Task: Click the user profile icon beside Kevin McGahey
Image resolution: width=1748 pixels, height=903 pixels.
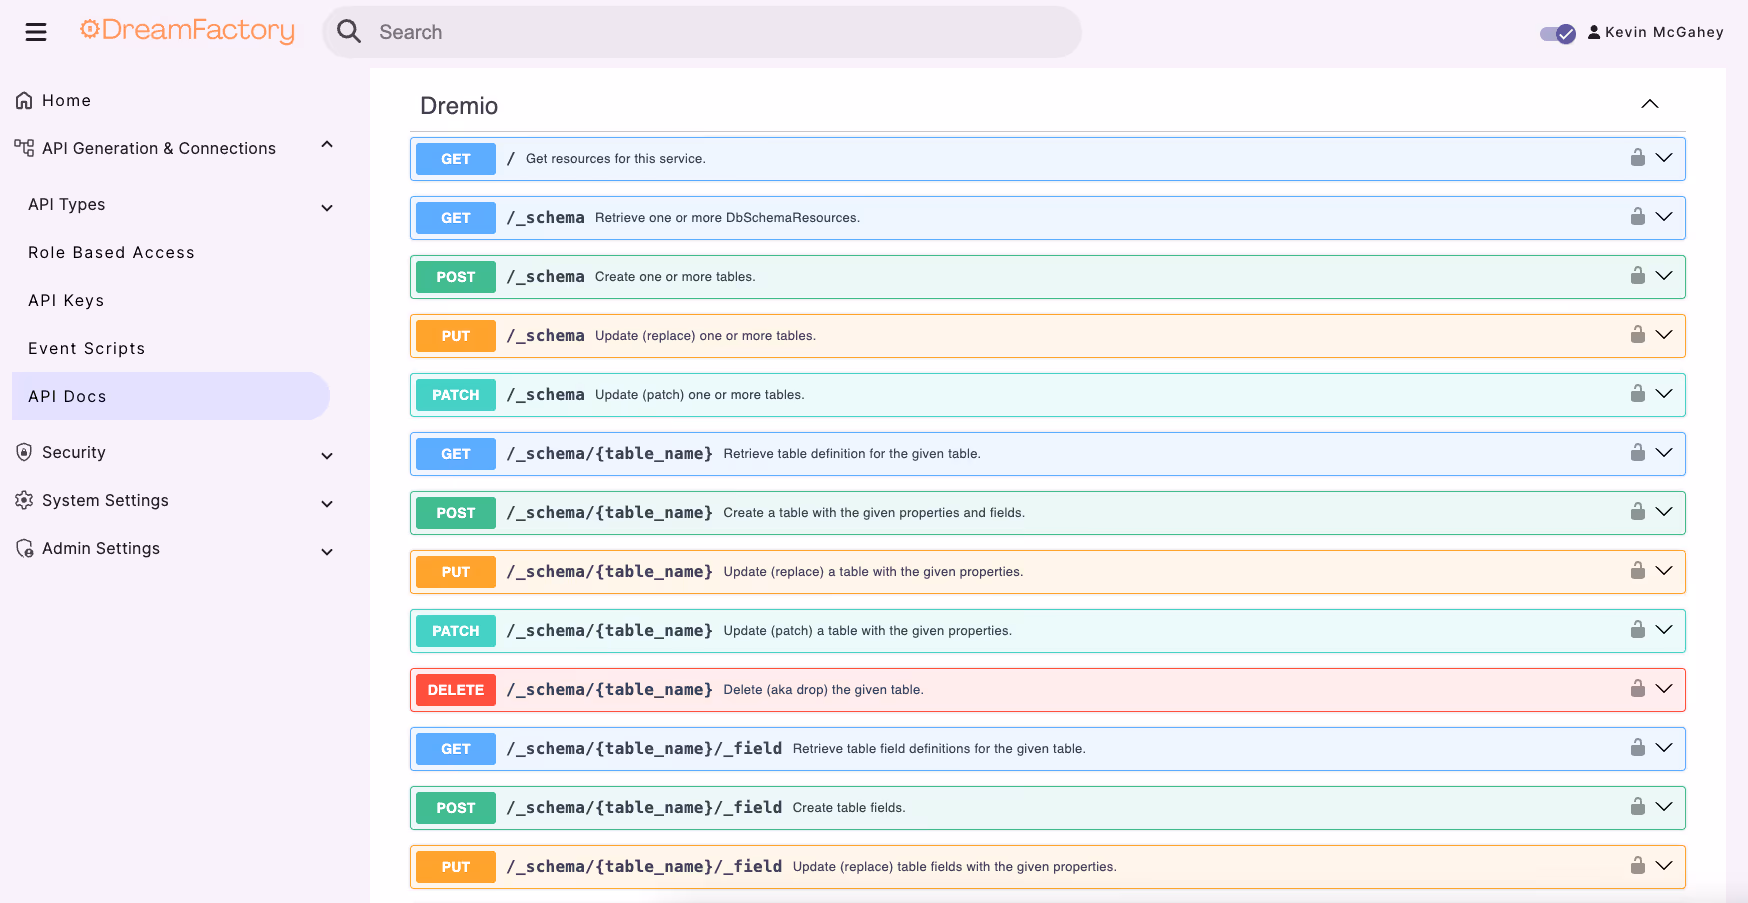Action: [1594, 32]
